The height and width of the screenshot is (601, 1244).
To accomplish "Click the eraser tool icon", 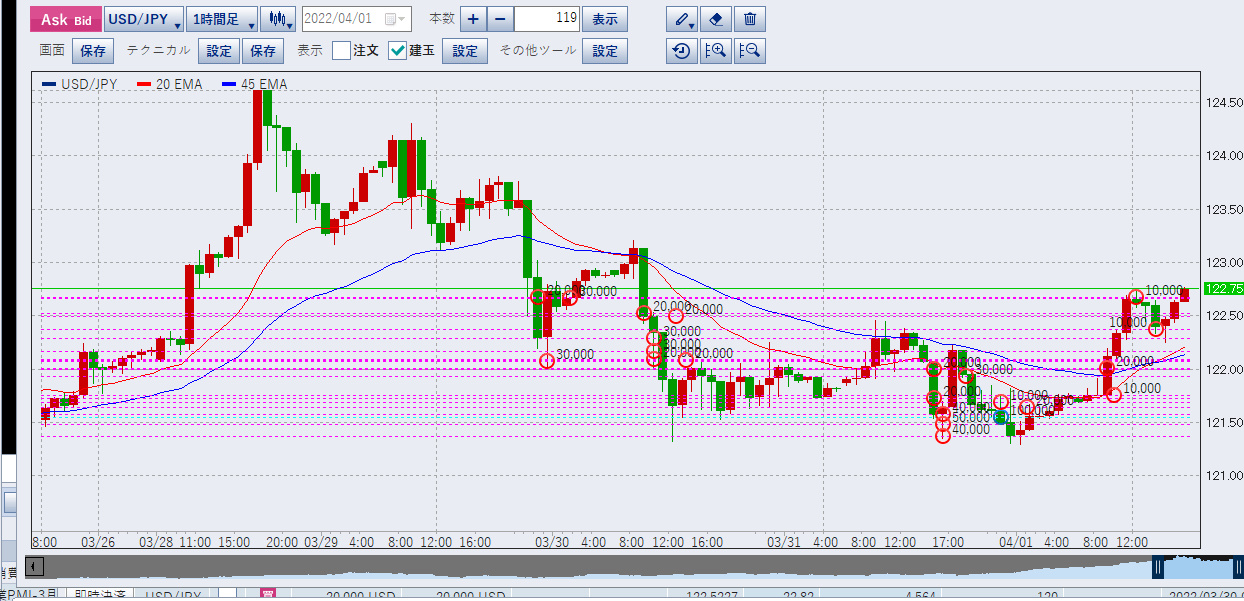I will tap(716, 19).
